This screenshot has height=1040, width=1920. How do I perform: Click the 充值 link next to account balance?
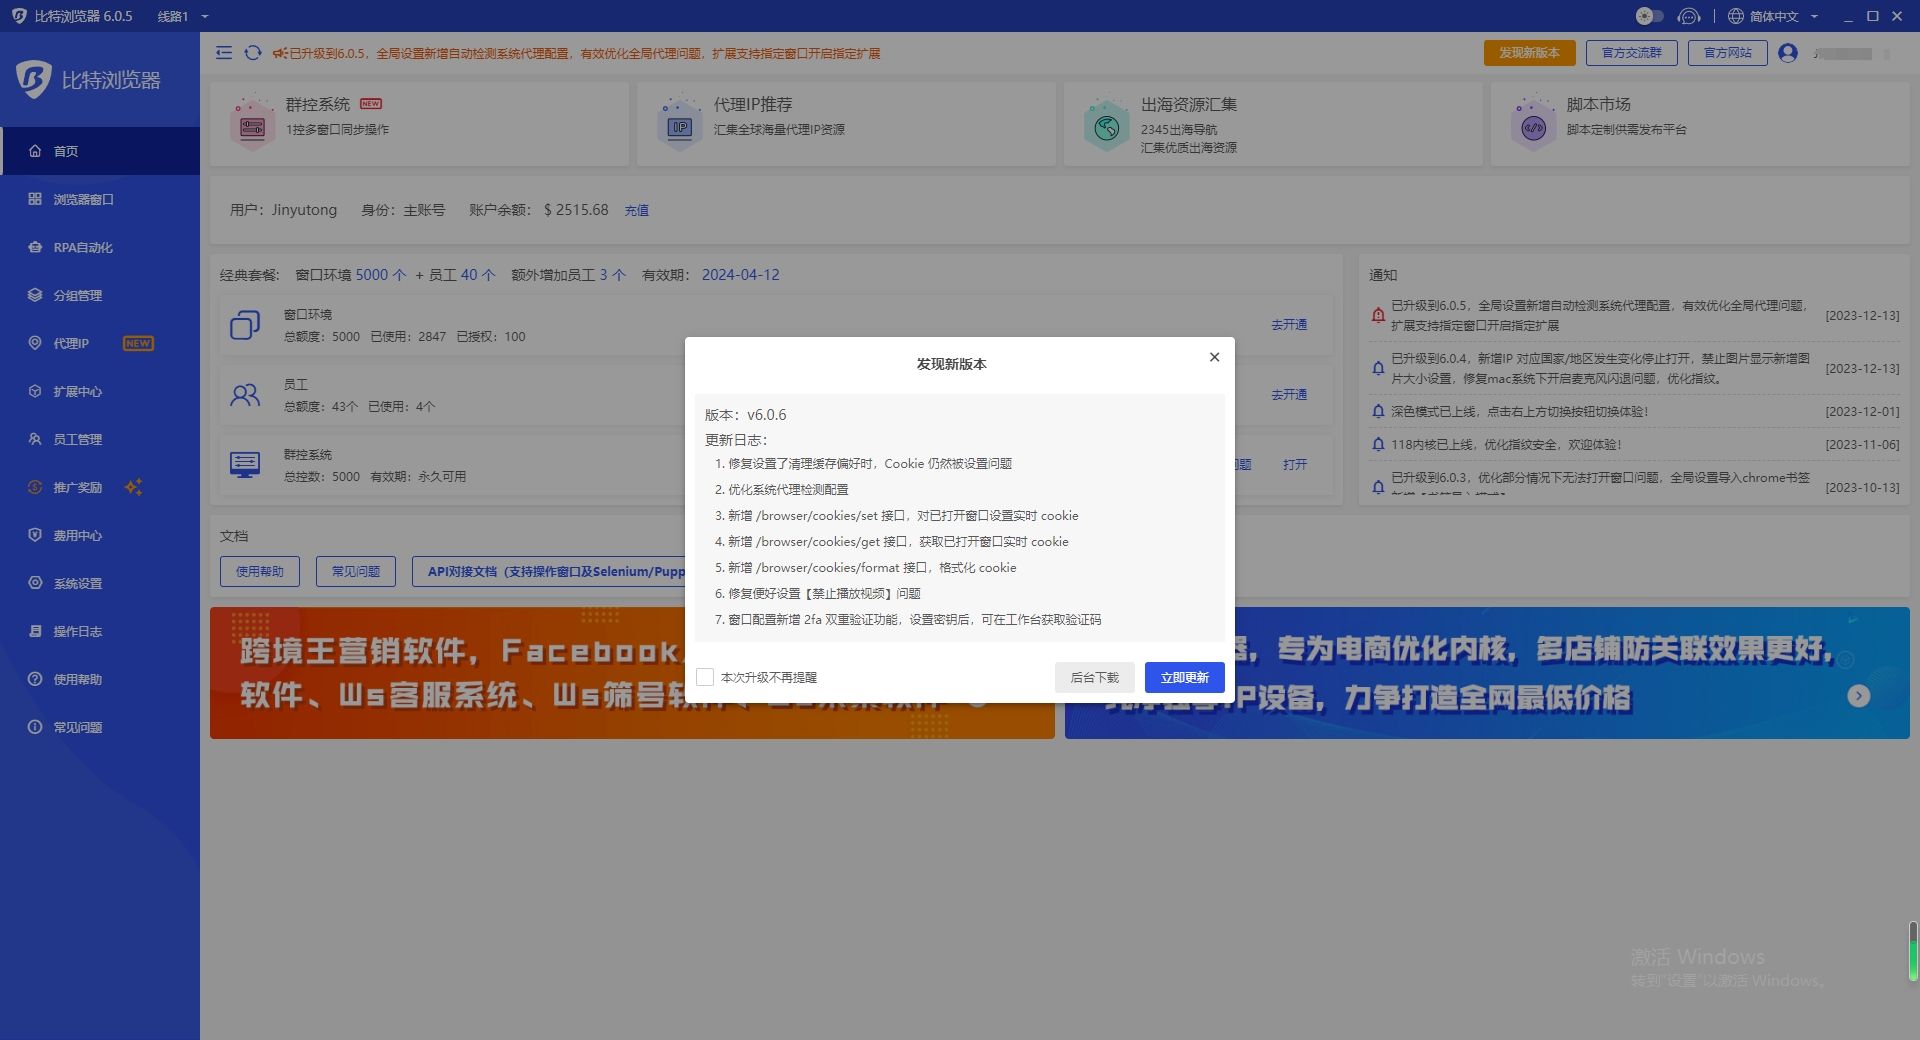[x=637, y=210]
